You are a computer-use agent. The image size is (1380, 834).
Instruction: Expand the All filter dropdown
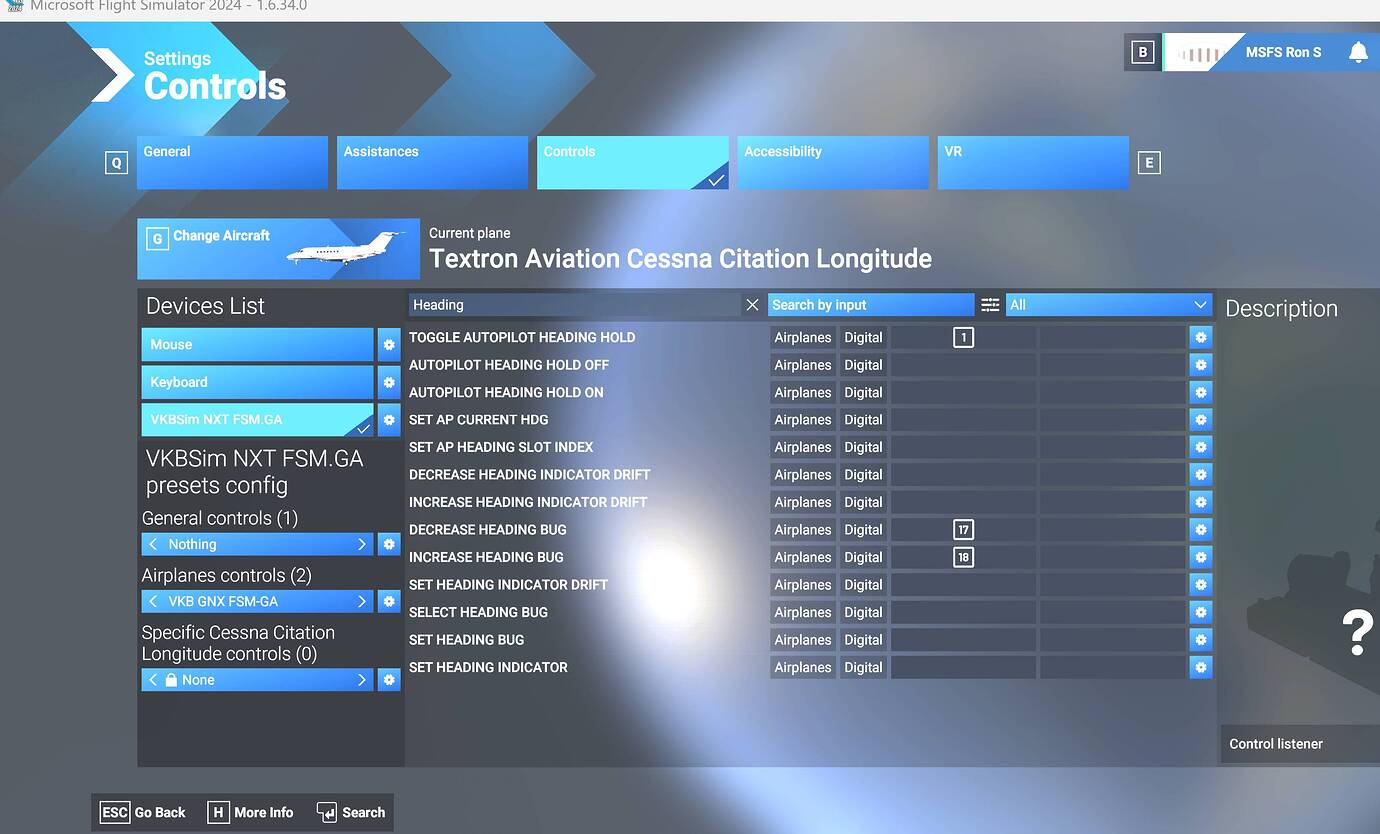coord(1108,305)
